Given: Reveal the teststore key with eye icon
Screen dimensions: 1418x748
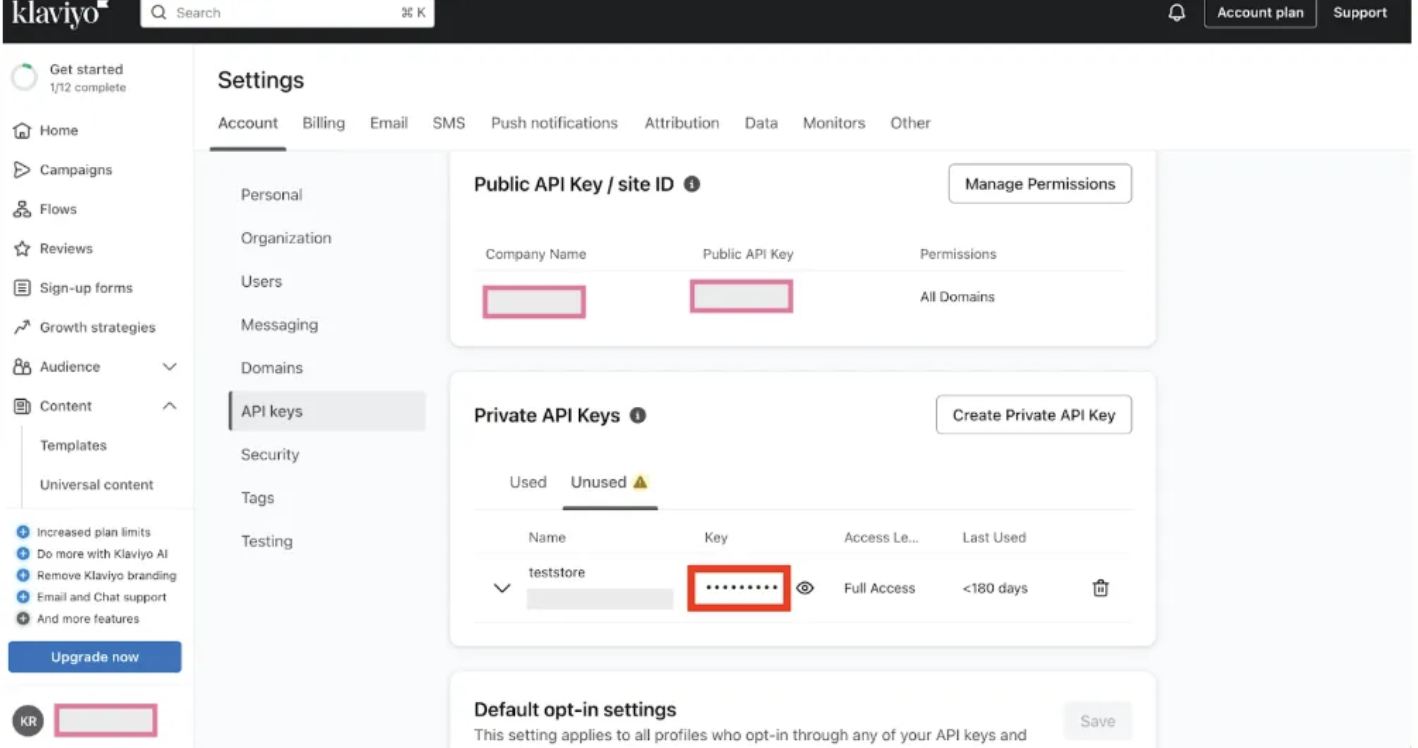Looking at the screenshot, I should click(805, 588).
